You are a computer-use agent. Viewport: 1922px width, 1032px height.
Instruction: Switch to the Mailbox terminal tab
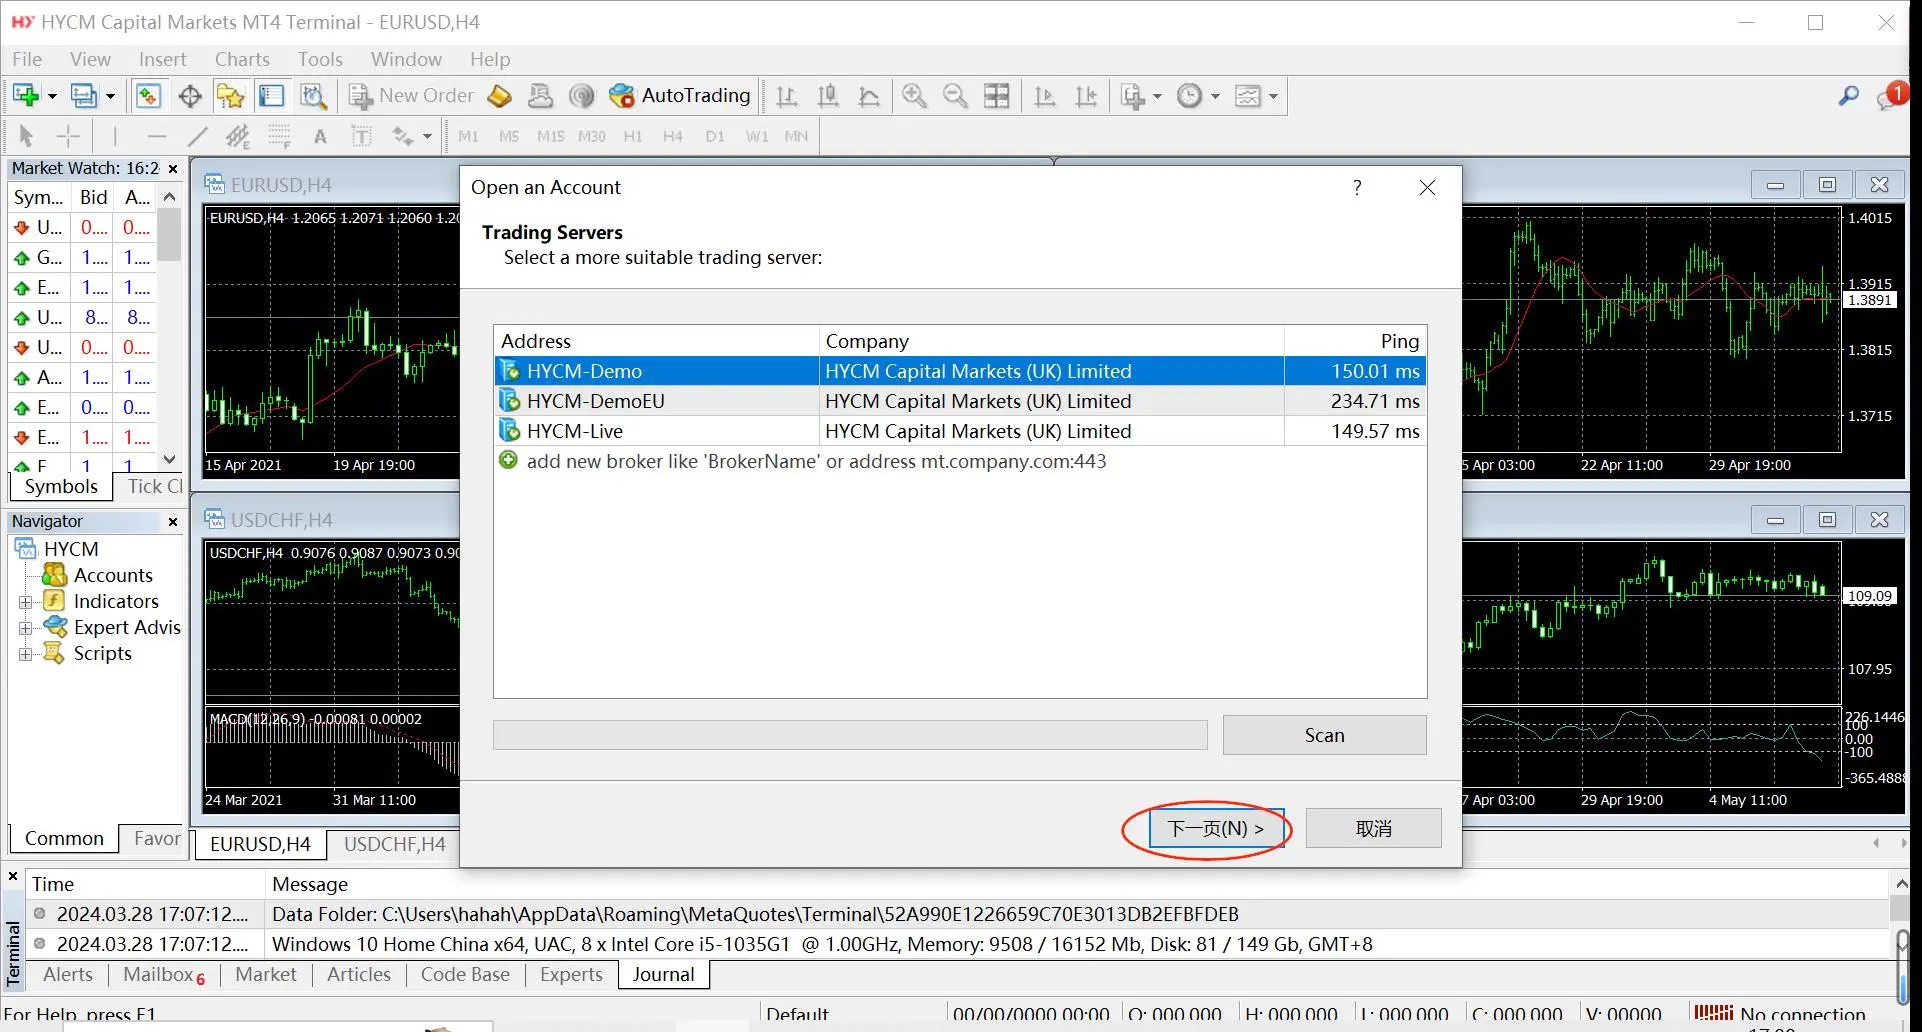tap(164, 974)
